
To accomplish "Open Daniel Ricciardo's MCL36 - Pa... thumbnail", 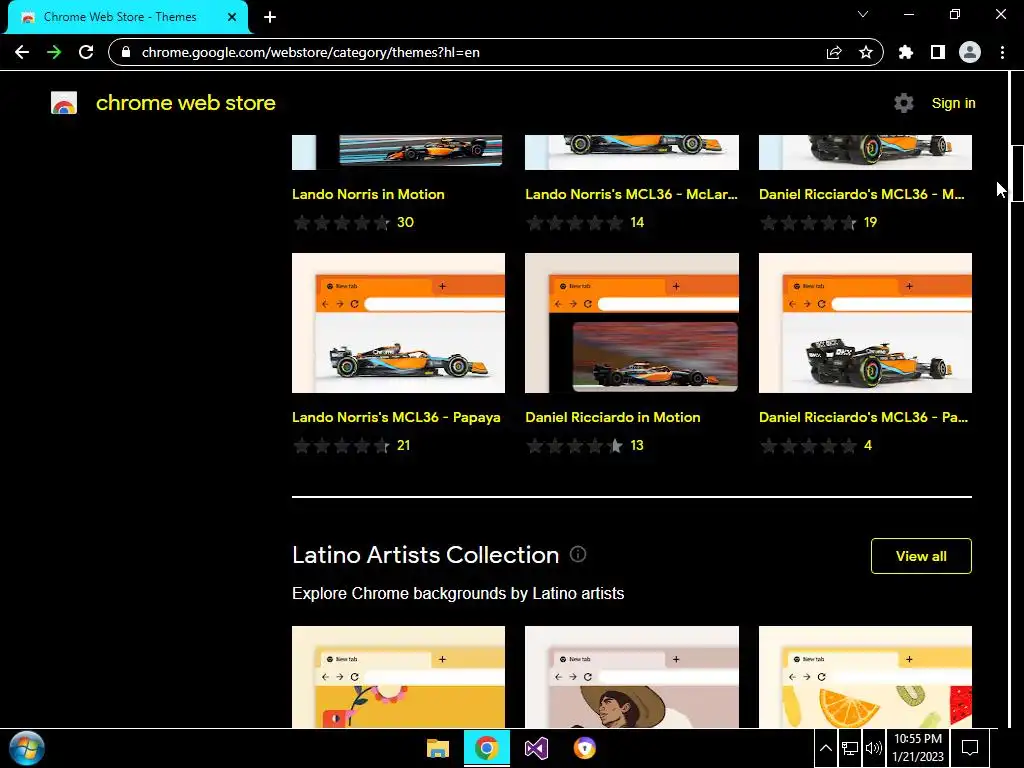I will point(865,323).
